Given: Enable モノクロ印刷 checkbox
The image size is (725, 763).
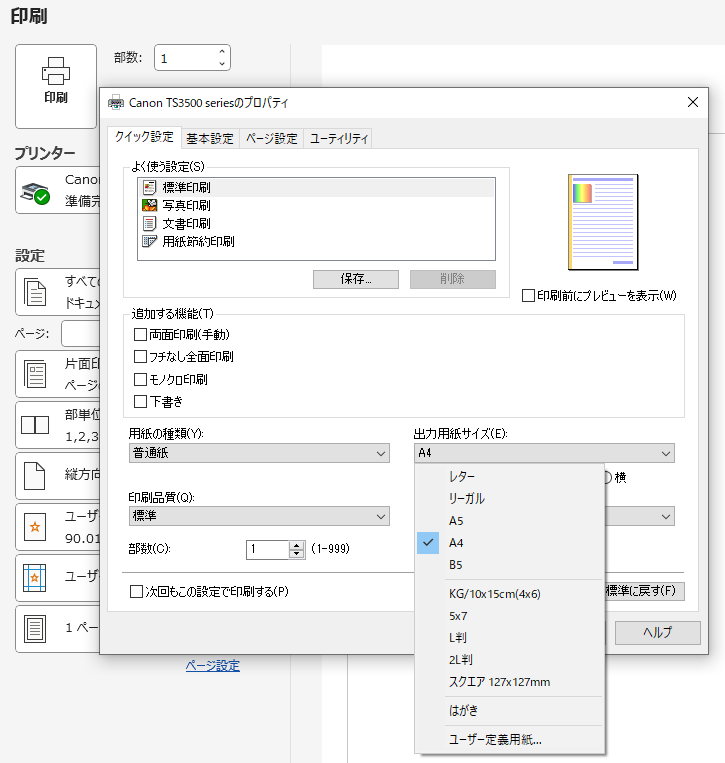Looking at the screenshot, I should click(x=140, y=379).
